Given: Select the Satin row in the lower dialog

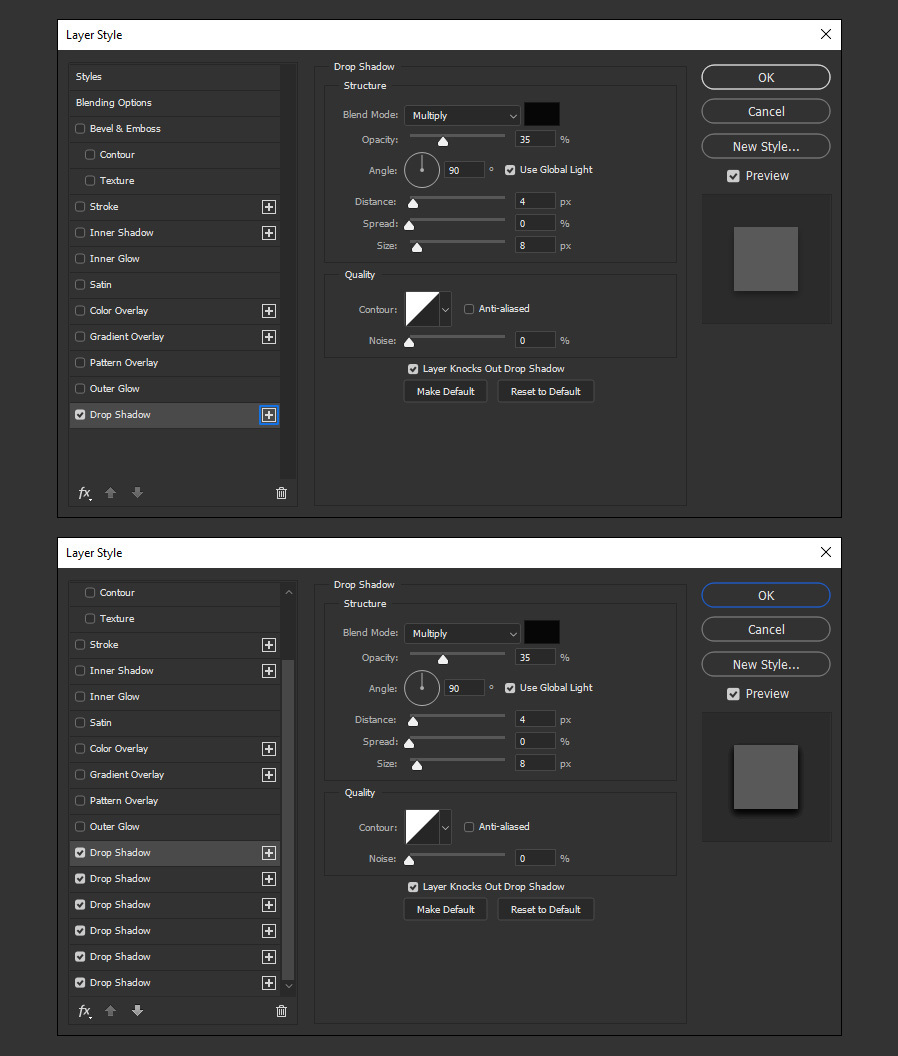Looking at the screenshot, I should (174, 723).
